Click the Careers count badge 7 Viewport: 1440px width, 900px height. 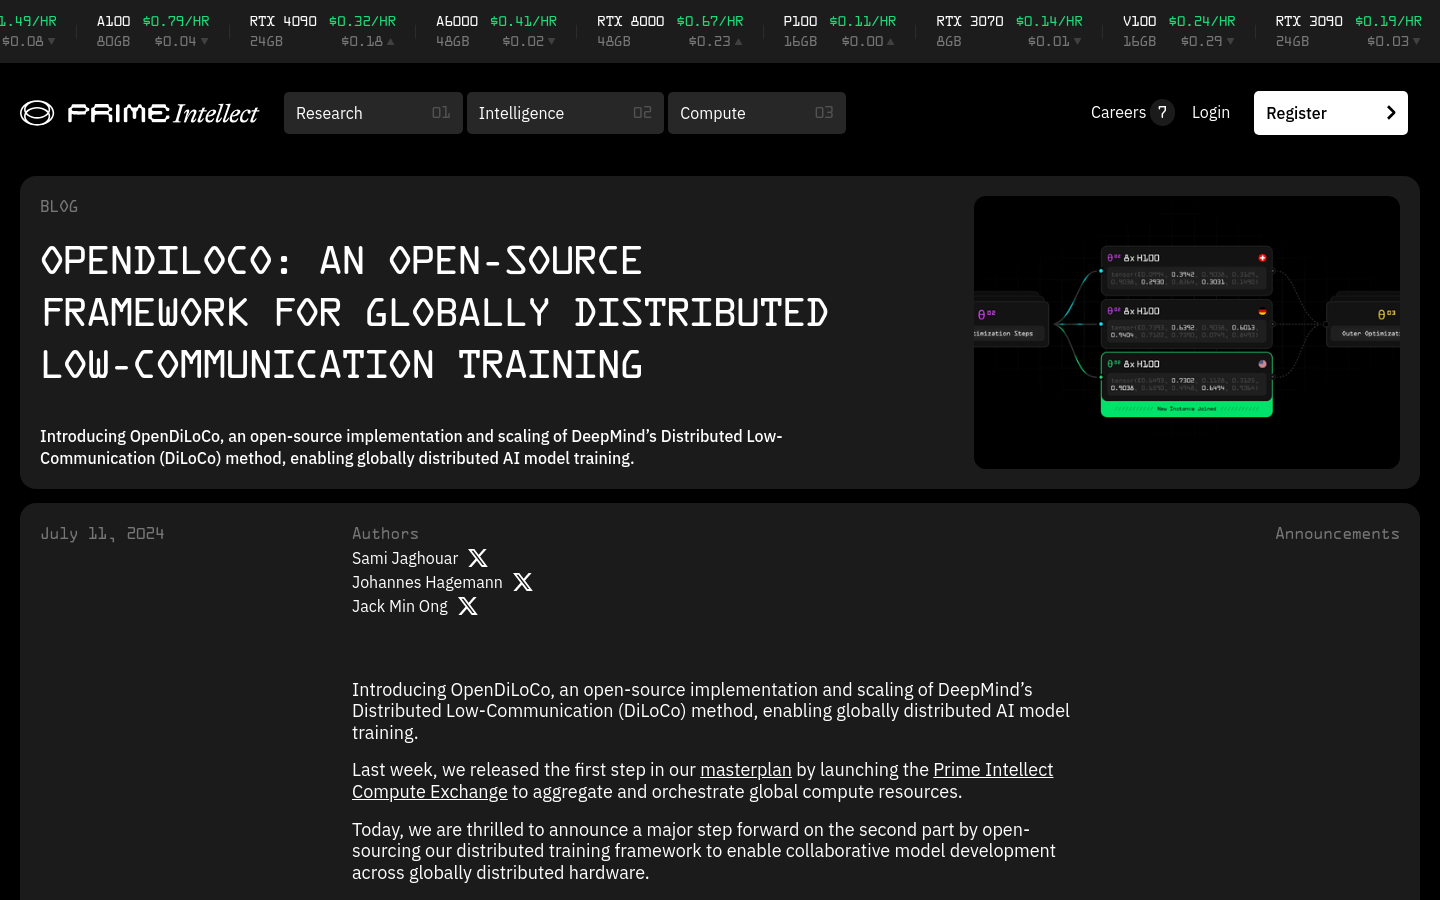[1162, 112]
